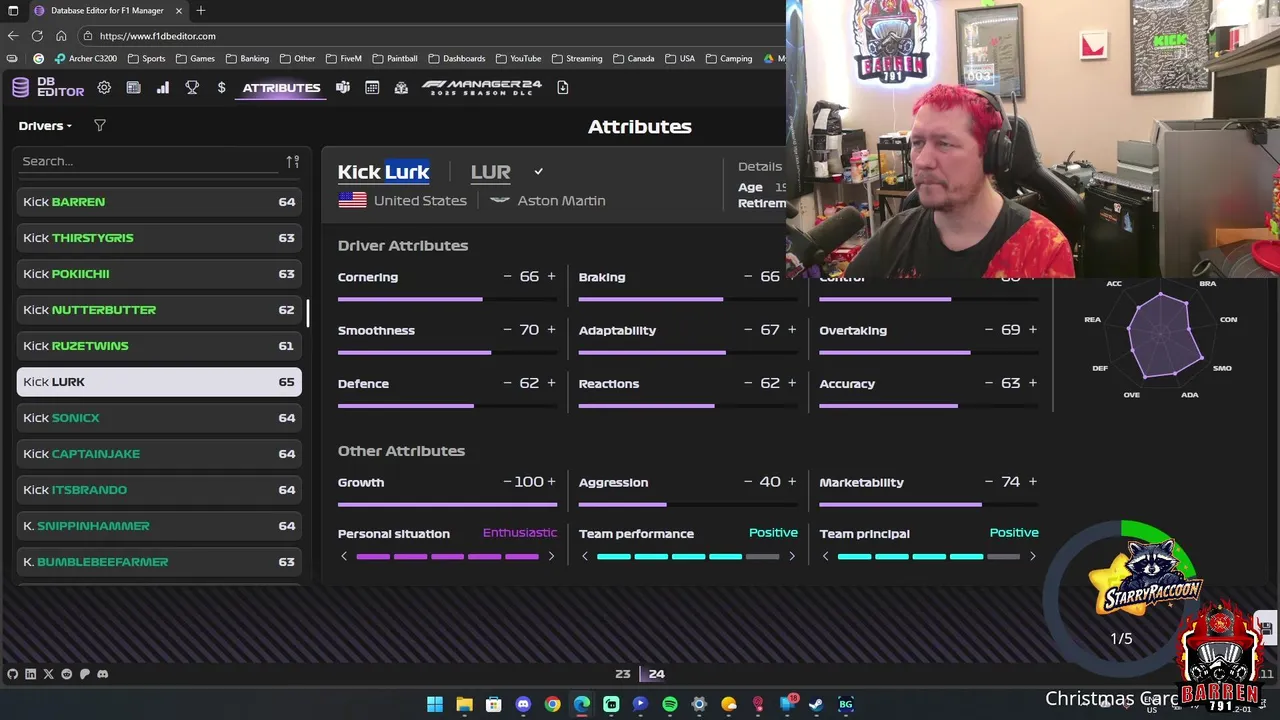Open Steam from the taskbar

coord(816,704)
